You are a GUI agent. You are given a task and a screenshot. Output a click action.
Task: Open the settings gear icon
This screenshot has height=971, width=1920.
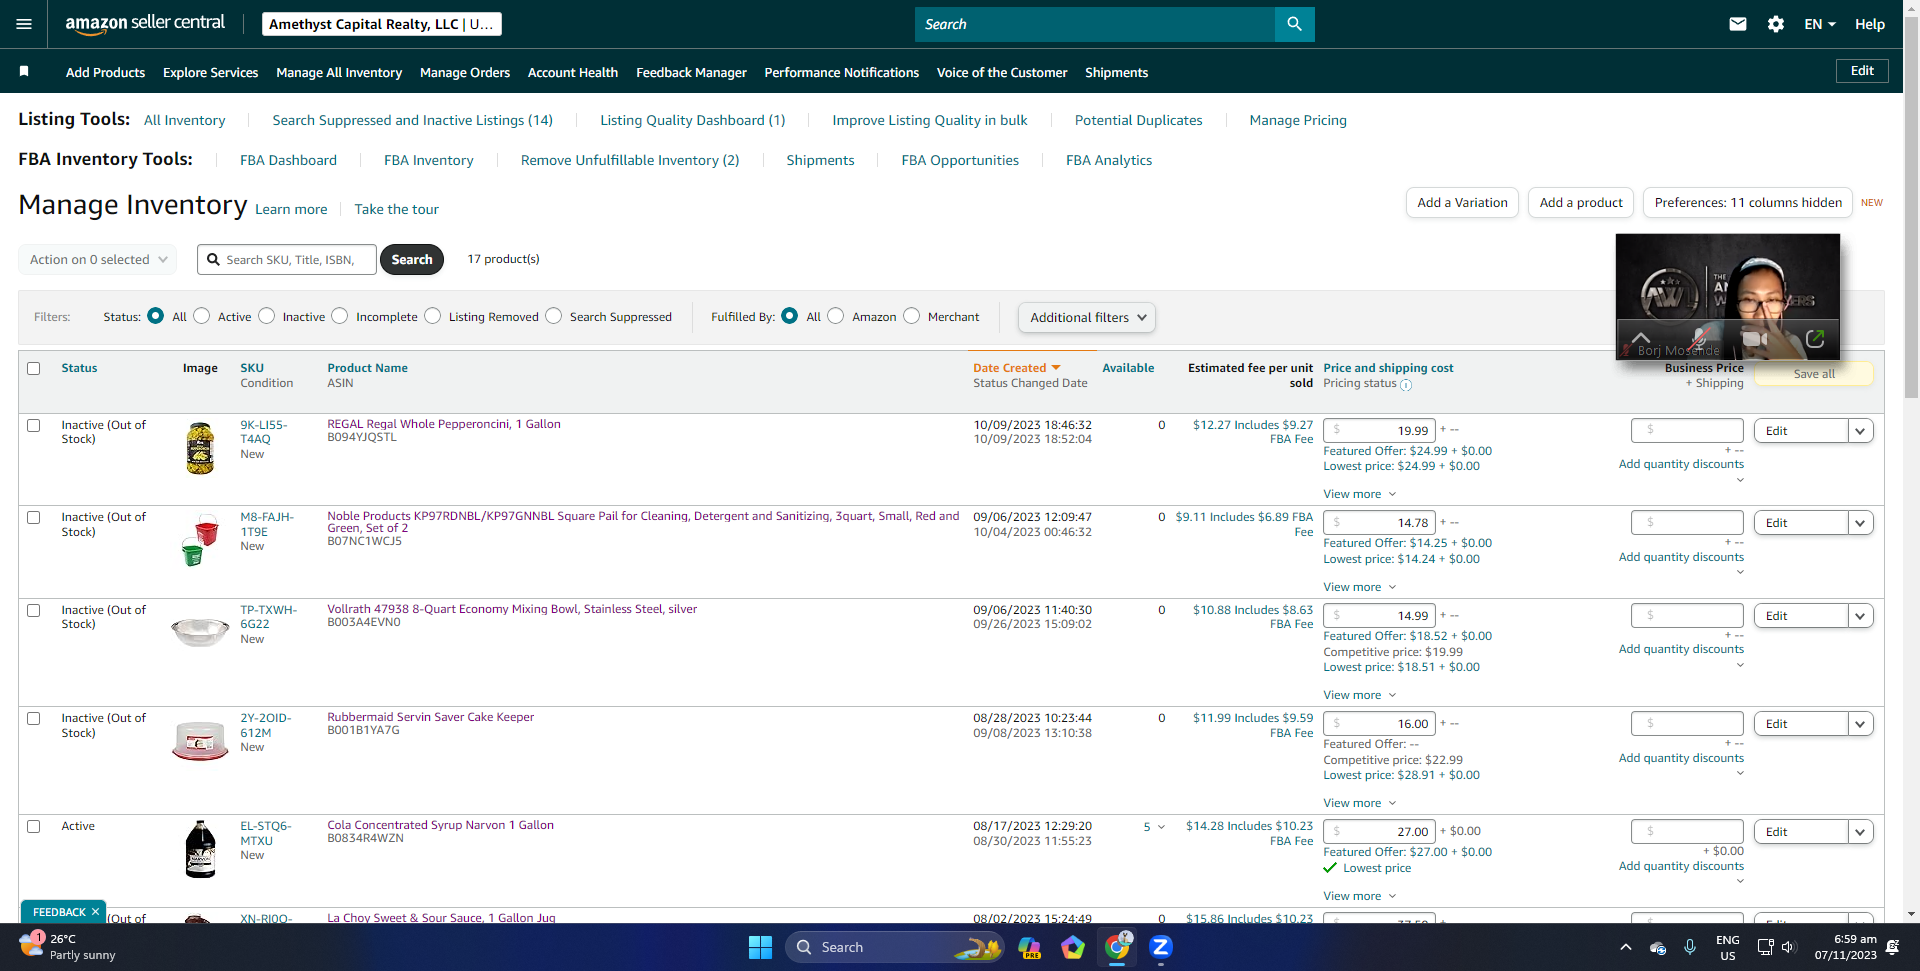[x=1776, y=24]
